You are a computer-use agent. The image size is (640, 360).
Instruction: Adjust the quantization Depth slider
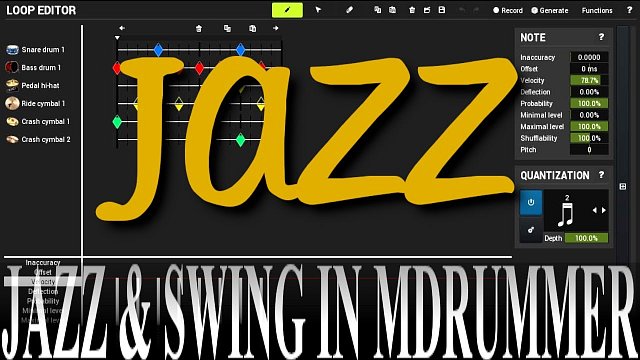pos(586,238)
